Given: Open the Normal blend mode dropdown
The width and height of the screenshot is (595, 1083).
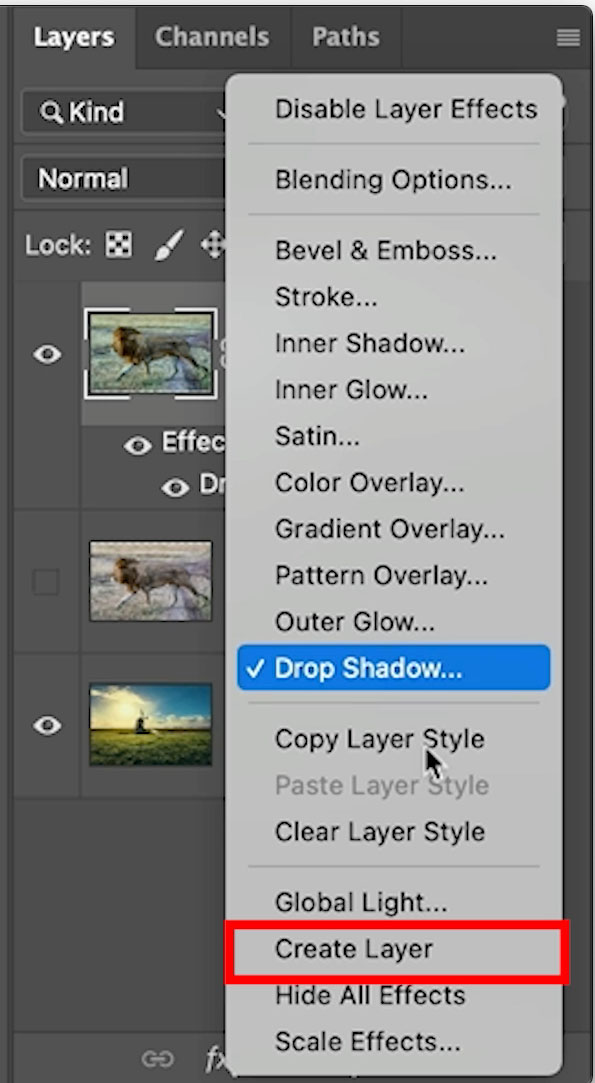Looking at the screenshot, I should coord(124,179).
